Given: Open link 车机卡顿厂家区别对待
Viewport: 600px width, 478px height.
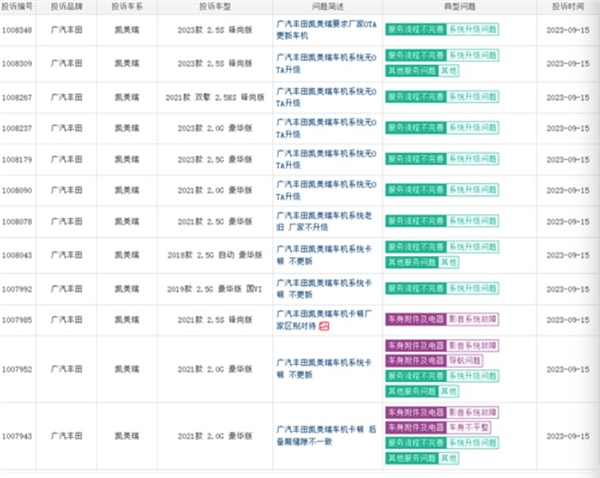Looking at the screenshot, I should pyautogui.click(x=324, y=320).
